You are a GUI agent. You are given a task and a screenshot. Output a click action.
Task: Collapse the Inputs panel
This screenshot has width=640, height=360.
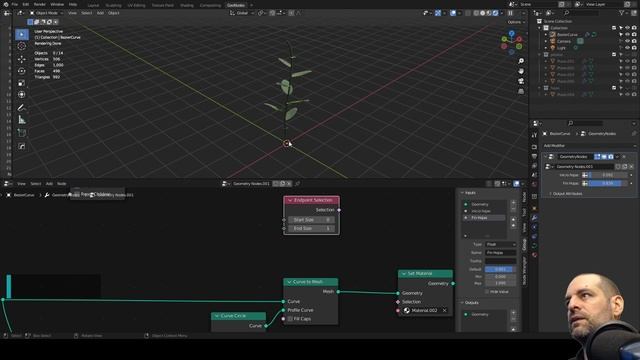(x=462, y=193)
